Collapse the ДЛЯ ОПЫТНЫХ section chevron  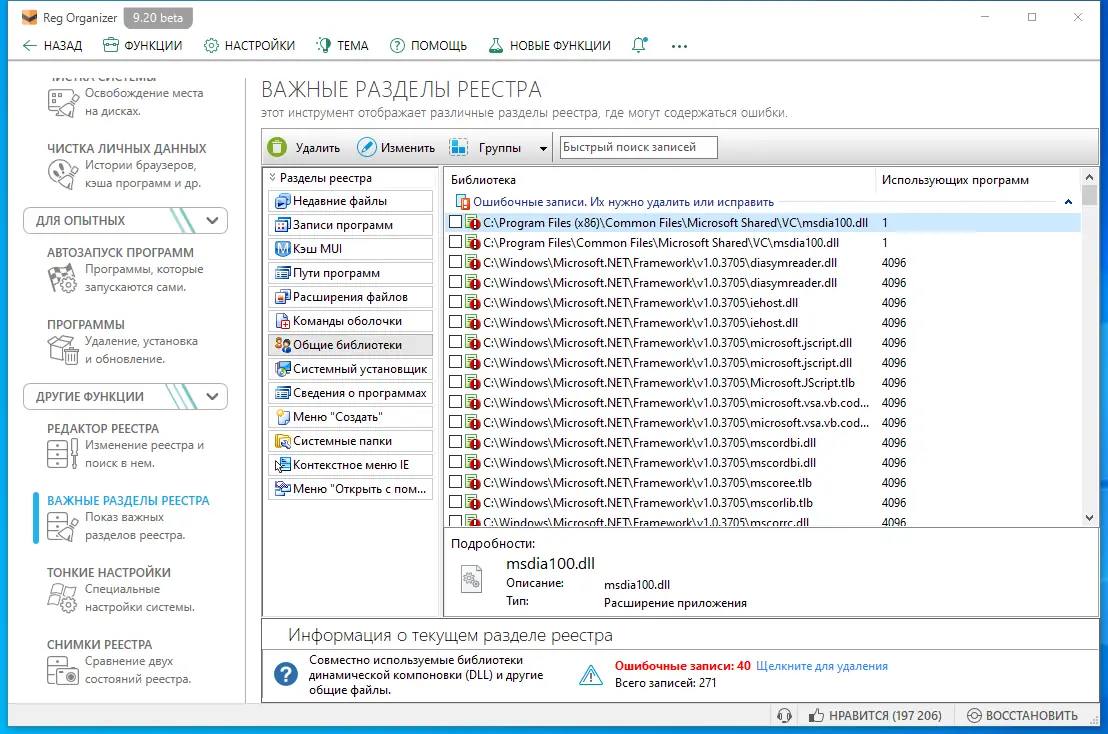(x=212, y=220)
